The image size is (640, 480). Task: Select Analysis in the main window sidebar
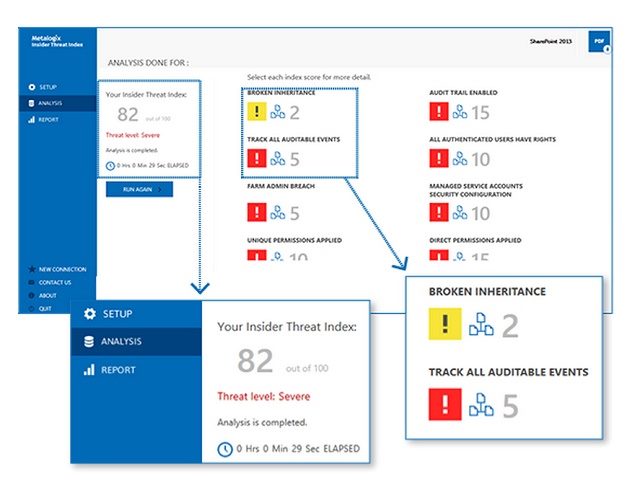[58, 103]
